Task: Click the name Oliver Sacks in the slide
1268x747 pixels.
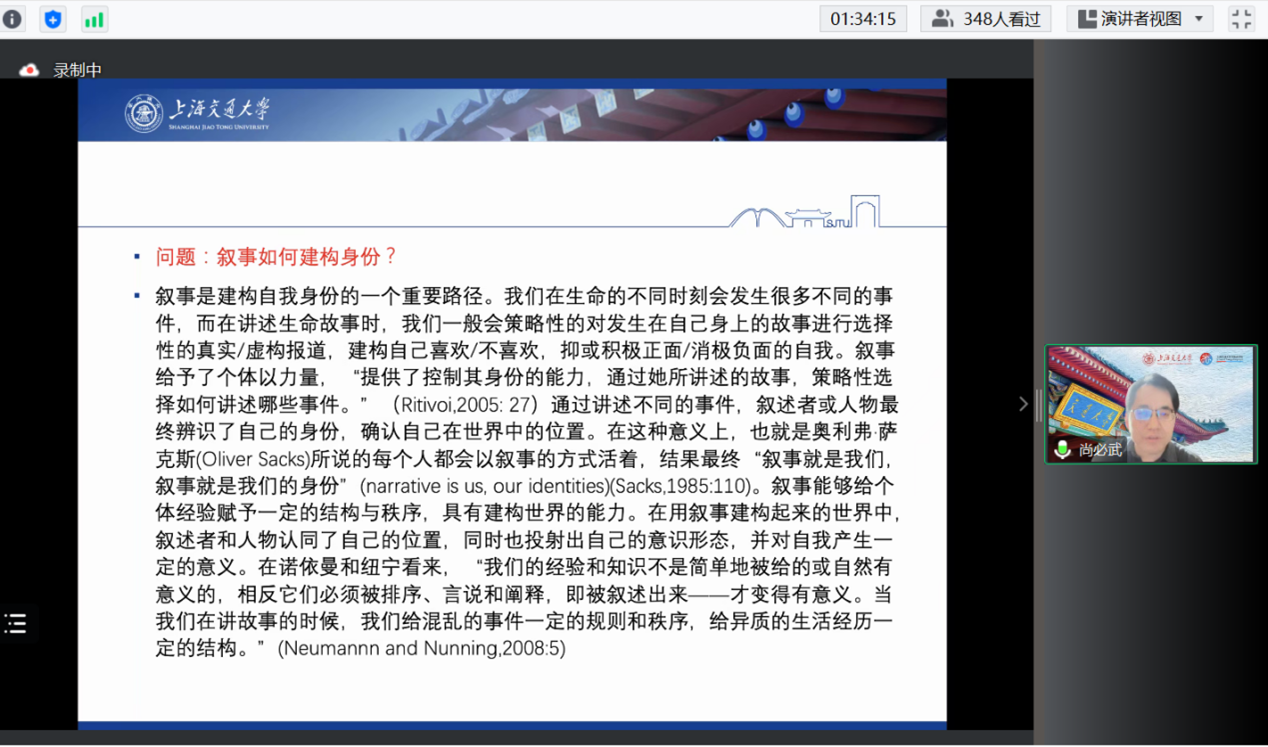Action: [254, 460]
